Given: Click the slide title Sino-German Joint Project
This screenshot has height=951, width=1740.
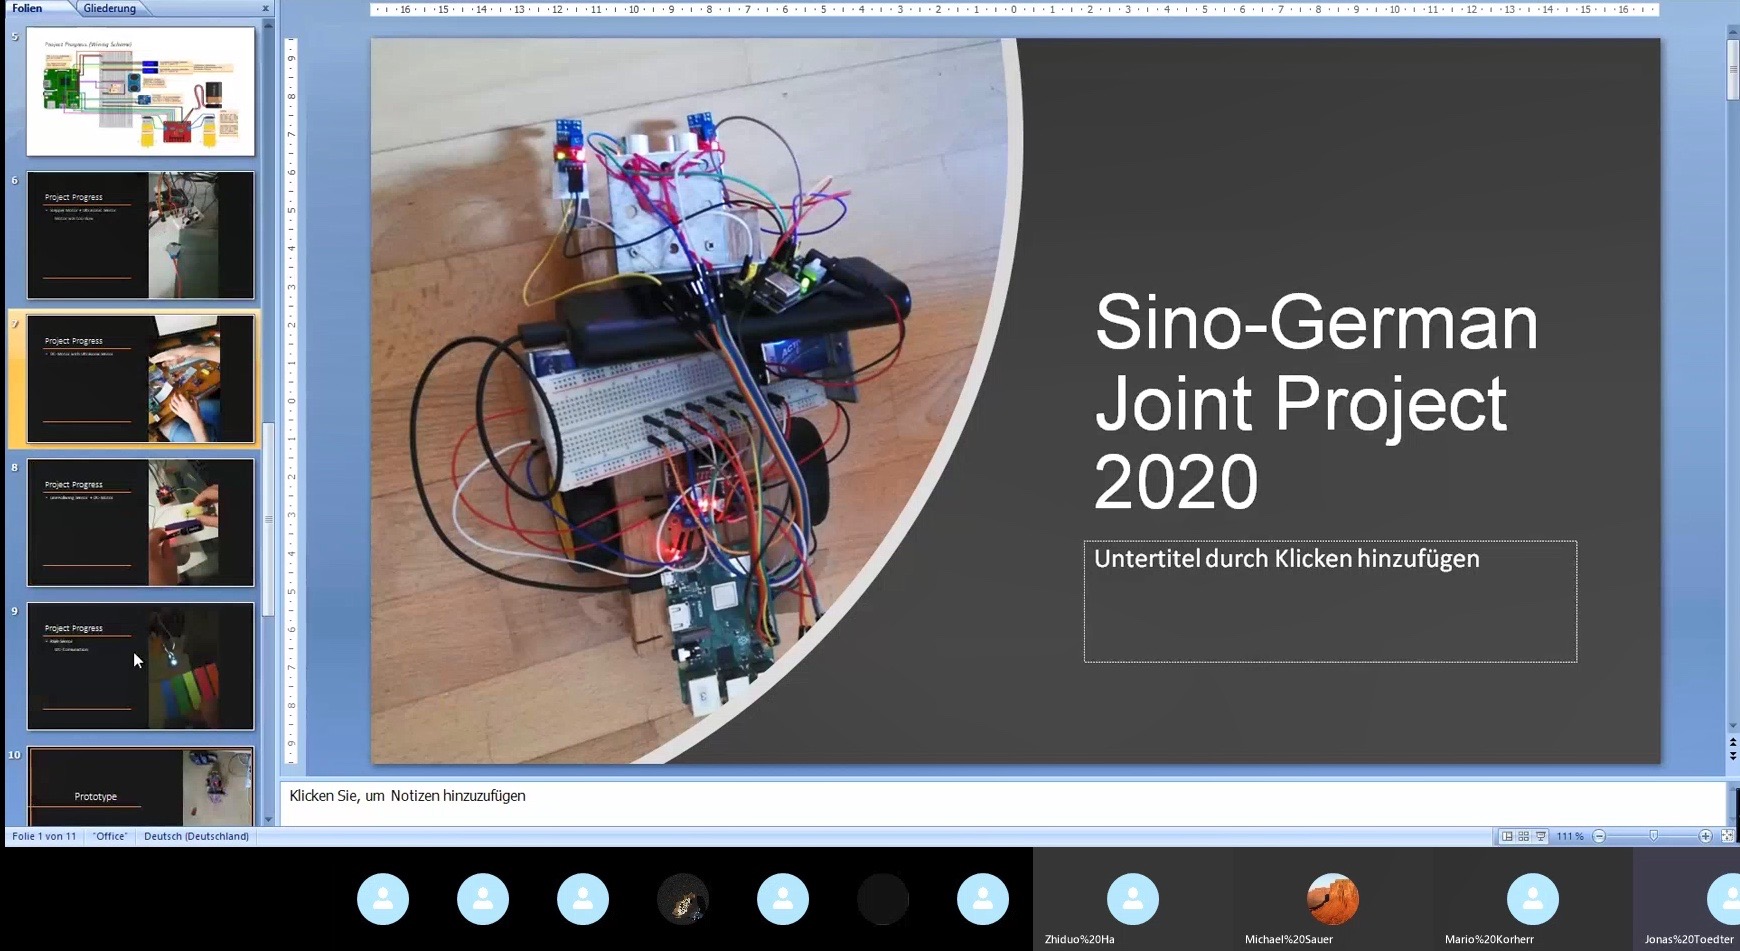Looking at the screenshot, I should (1315, 402).
